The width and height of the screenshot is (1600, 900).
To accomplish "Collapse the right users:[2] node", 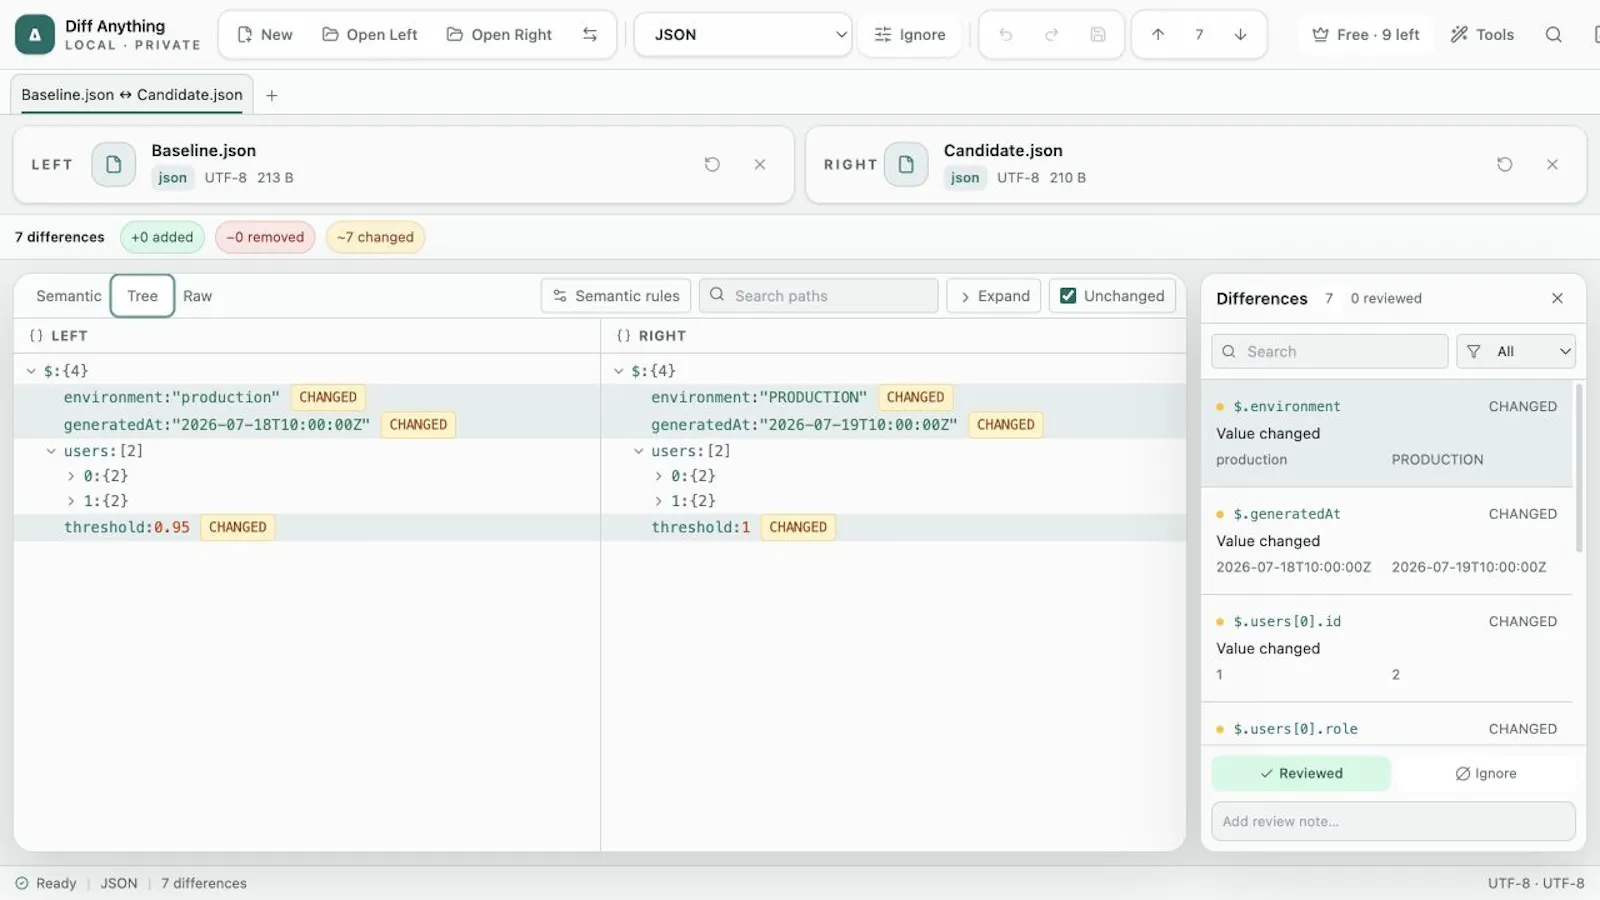I will pos(639,451).
